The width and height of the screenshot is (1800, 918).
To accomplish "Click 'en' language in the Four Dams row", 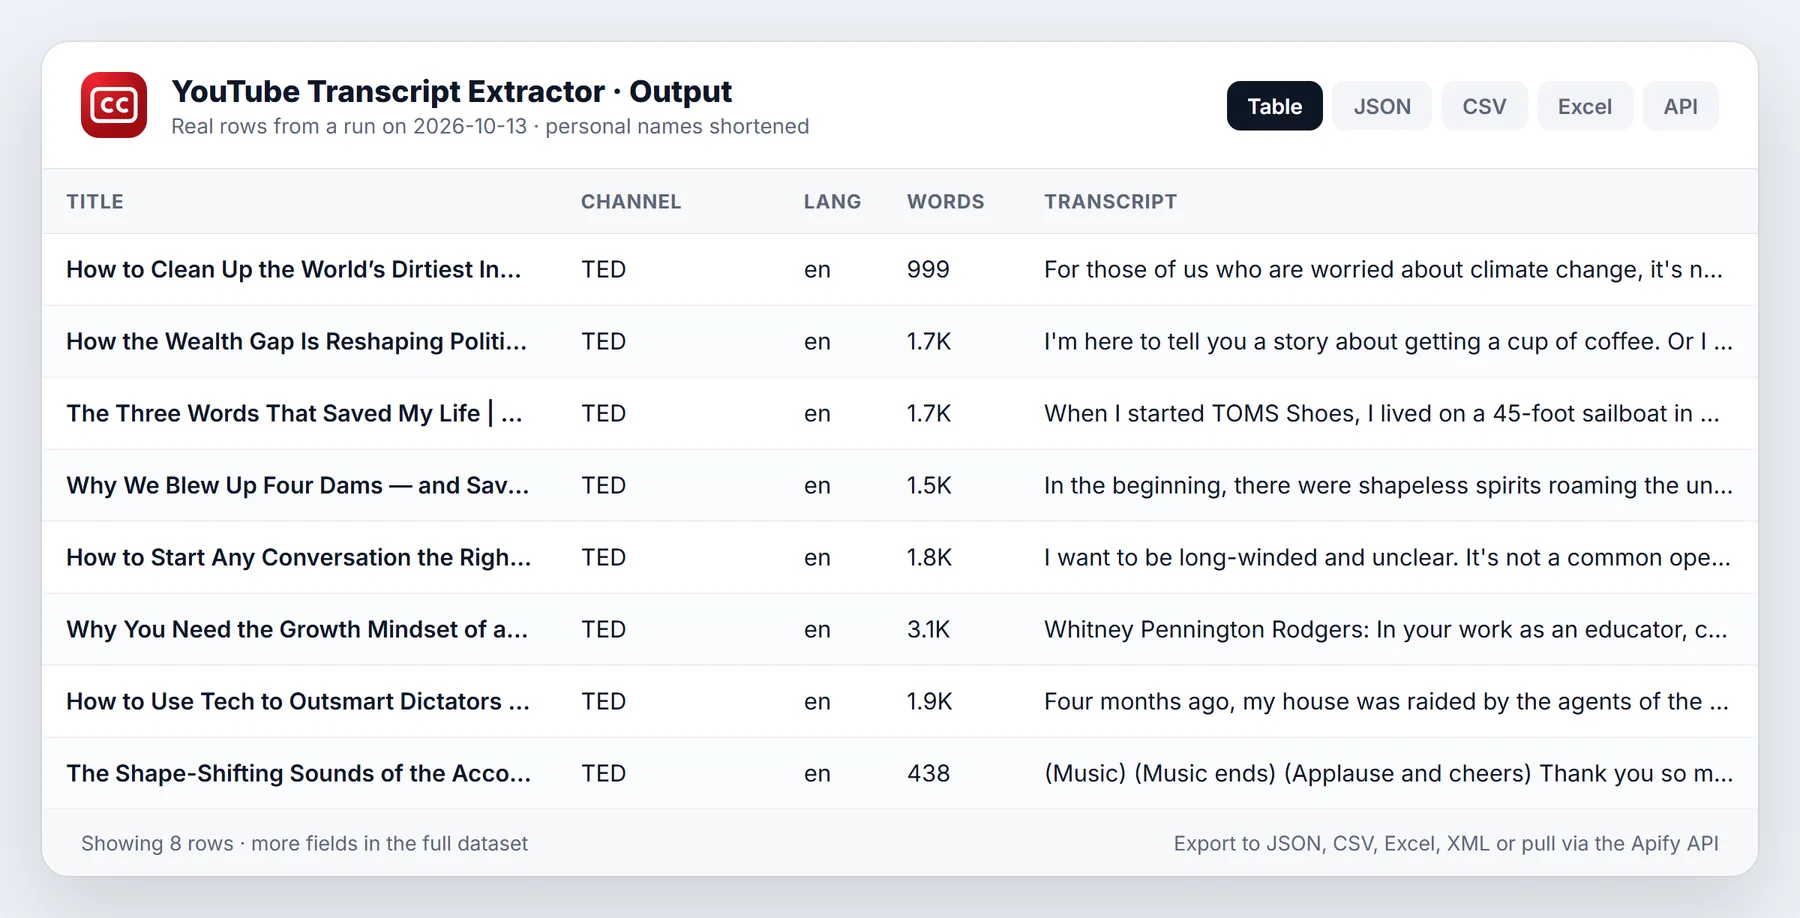I will [x=817, y=485].
